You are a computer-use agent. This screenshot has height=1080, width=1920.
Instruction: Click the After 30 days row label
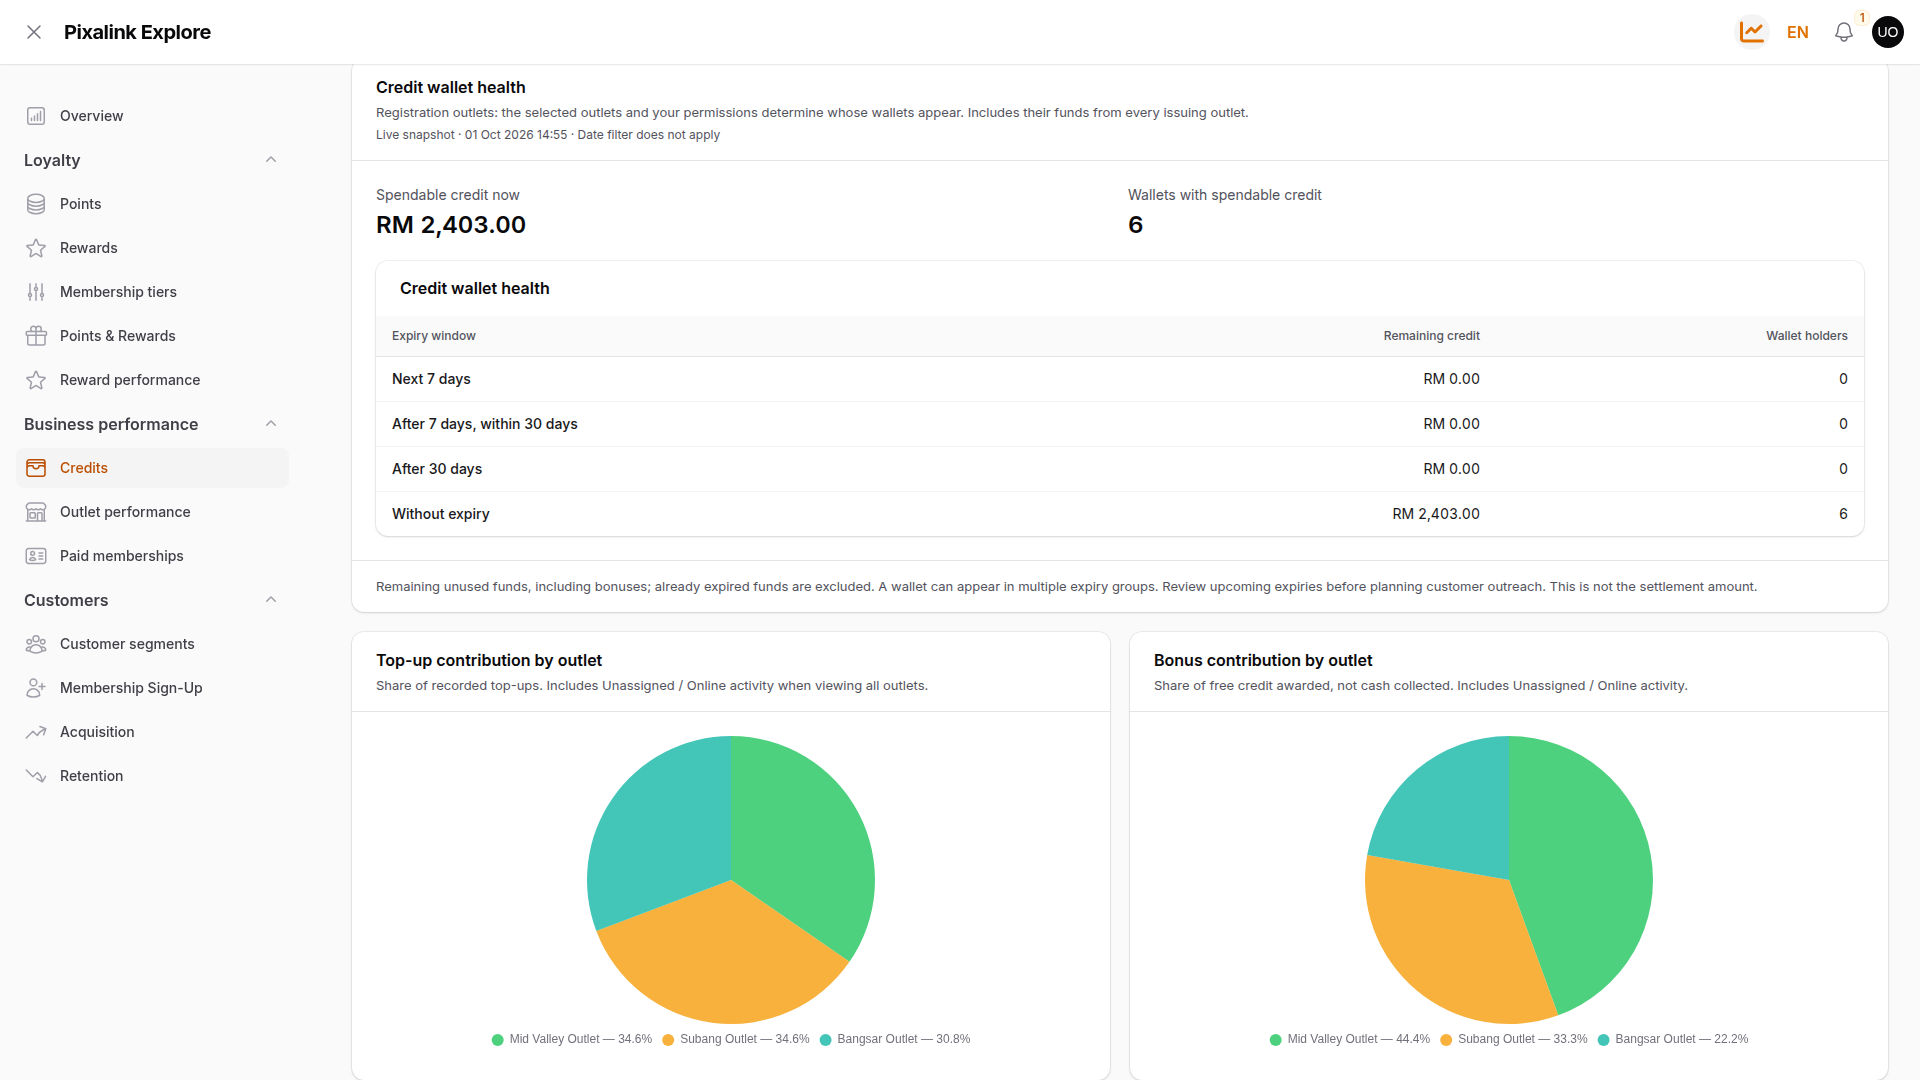(437, 469)
